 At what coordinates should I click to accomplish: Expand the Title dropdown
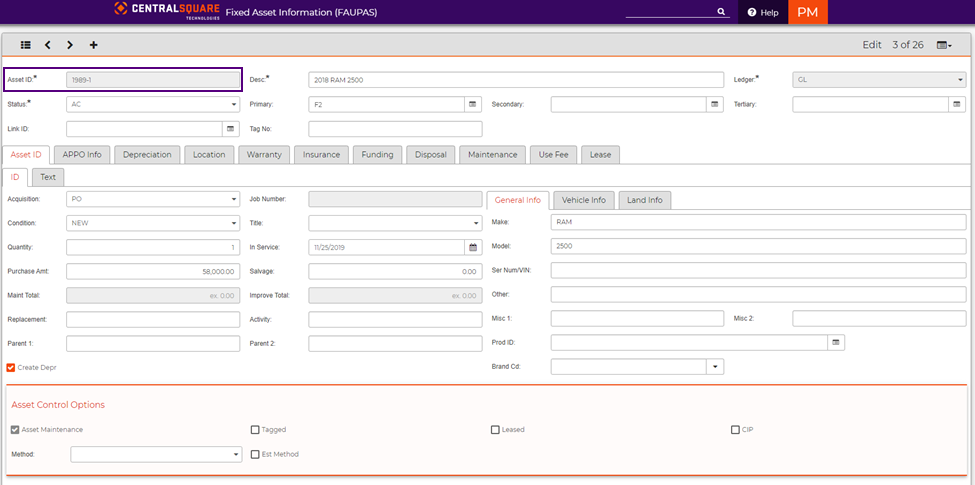pyautogui.click(x=476, y=223)
